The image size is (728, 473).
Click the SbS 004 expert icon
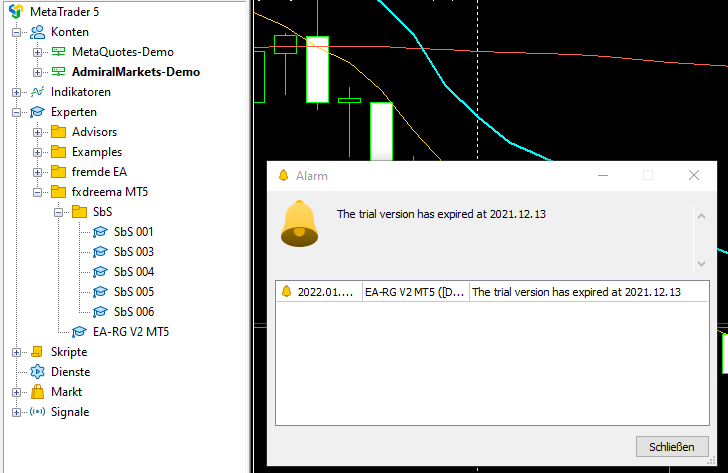pyautogui.click(x=100, y=272)
